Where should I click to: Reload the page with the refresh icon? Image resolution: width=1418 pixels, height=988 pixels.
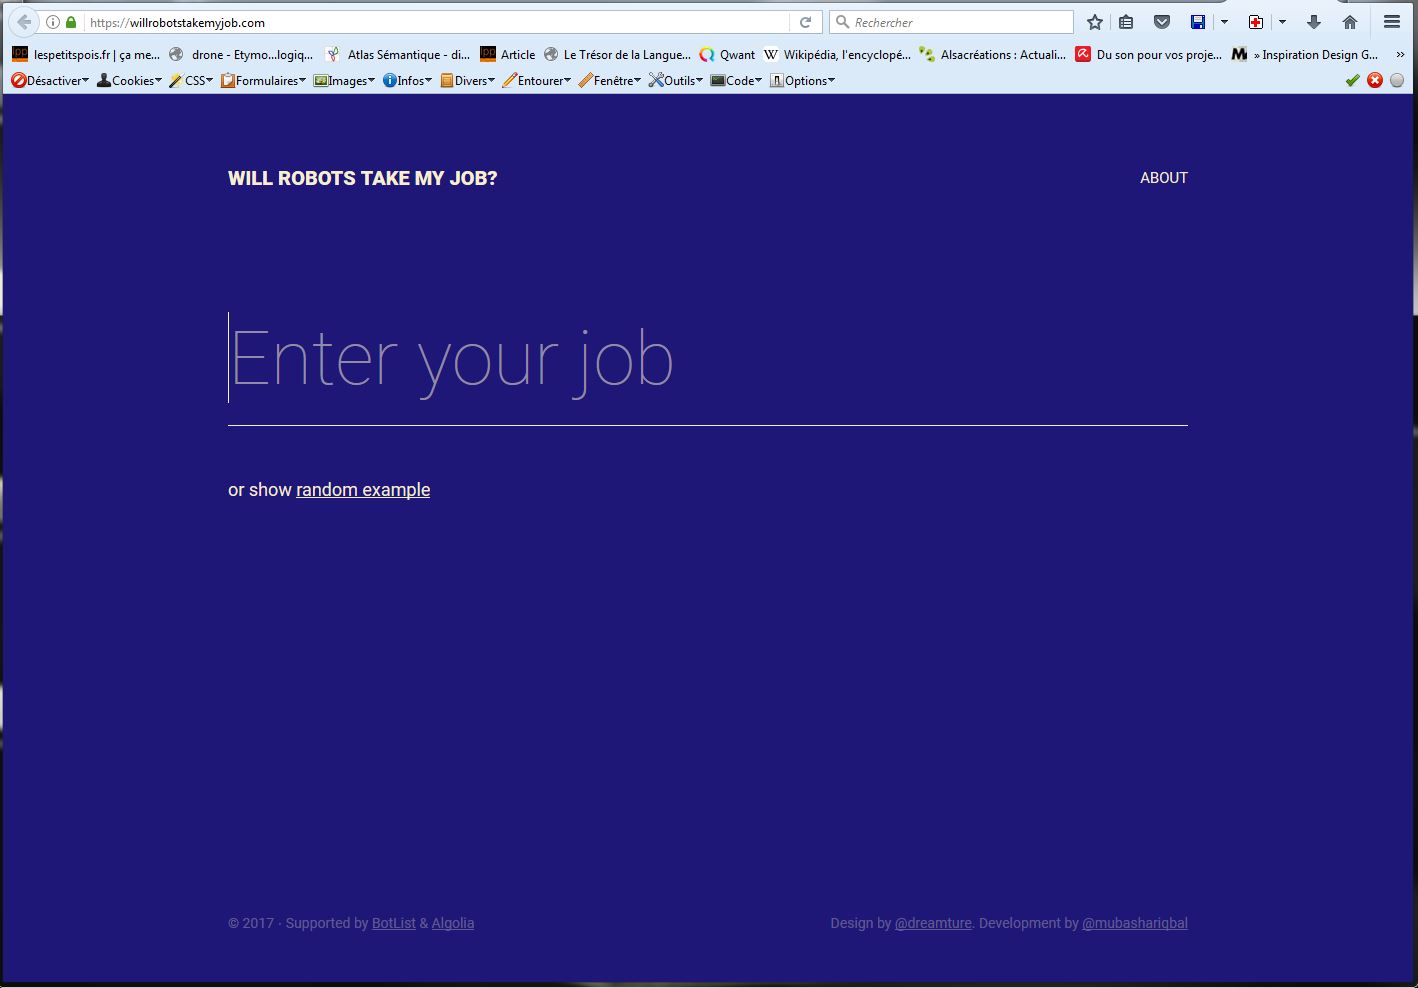pos(805,22)
